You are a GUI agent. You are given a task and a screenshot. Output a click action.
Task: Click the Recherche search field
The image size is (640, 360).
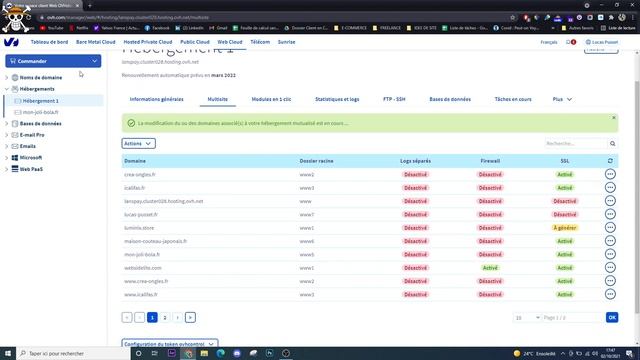(576, 144)
